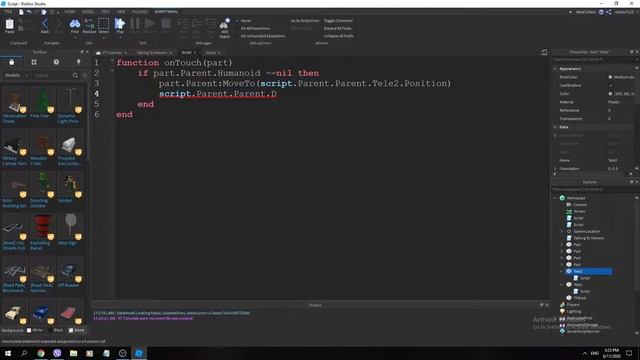Screen dimensions: 640x360
Task: Click Toggle Comment action
Action: coord(338,20)
